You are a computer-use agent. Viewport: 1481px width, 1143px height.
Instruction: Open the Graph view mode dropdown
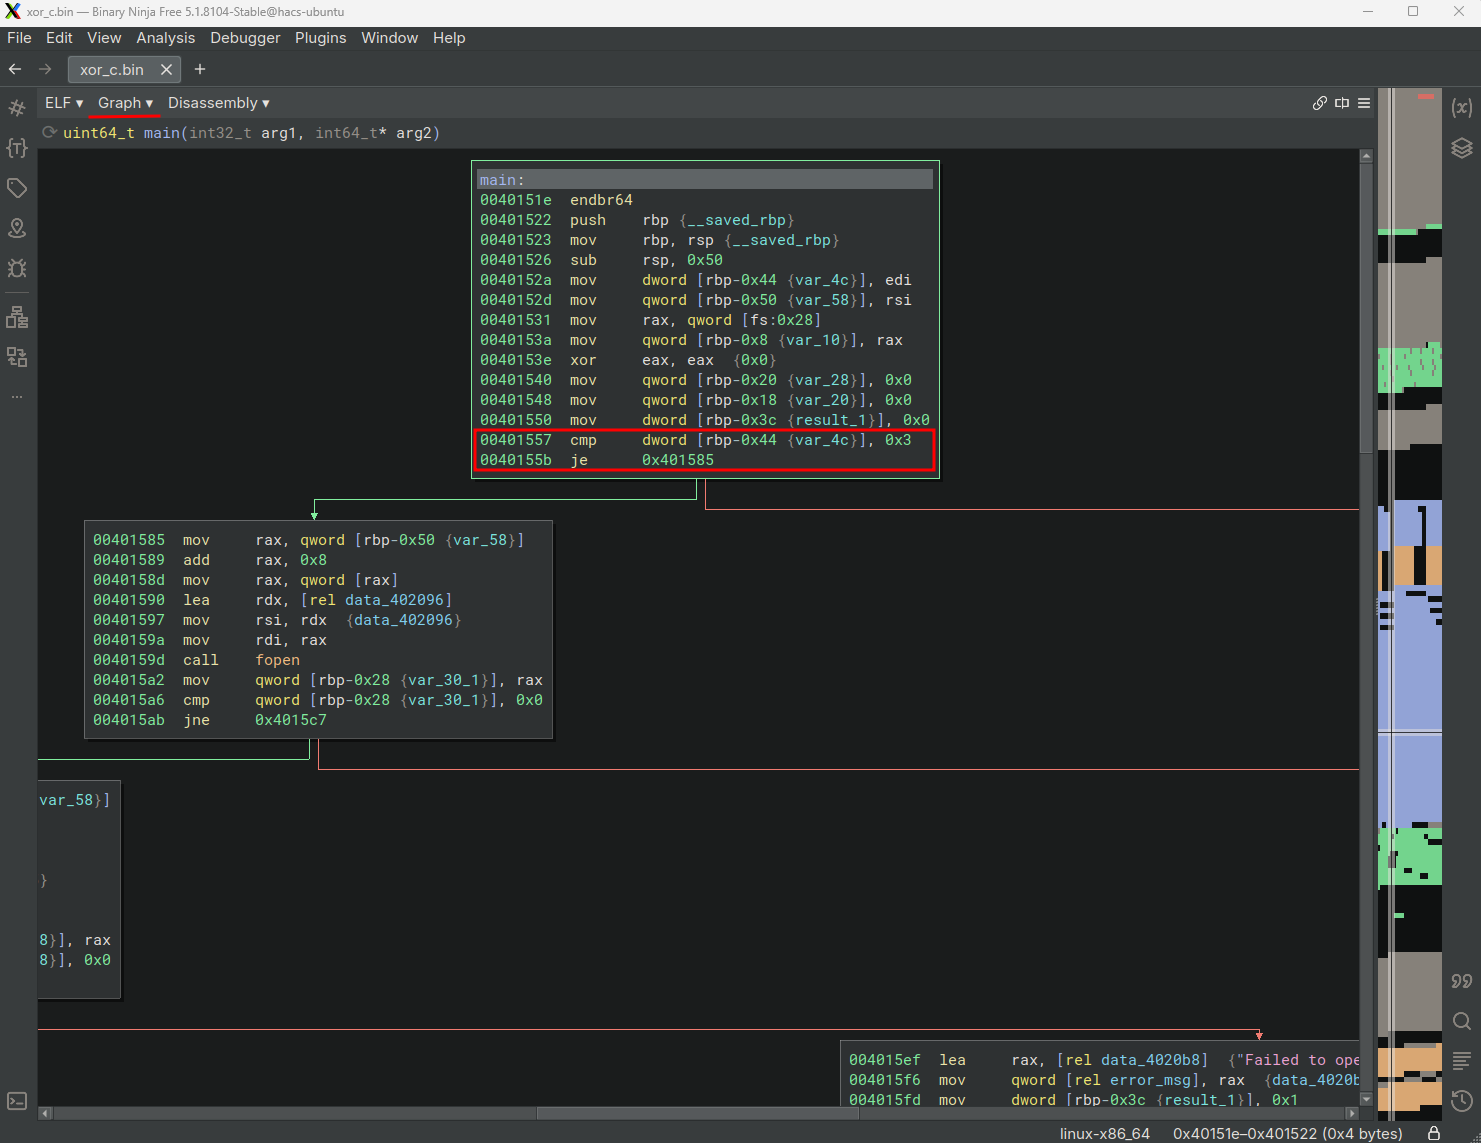[125, 103]
